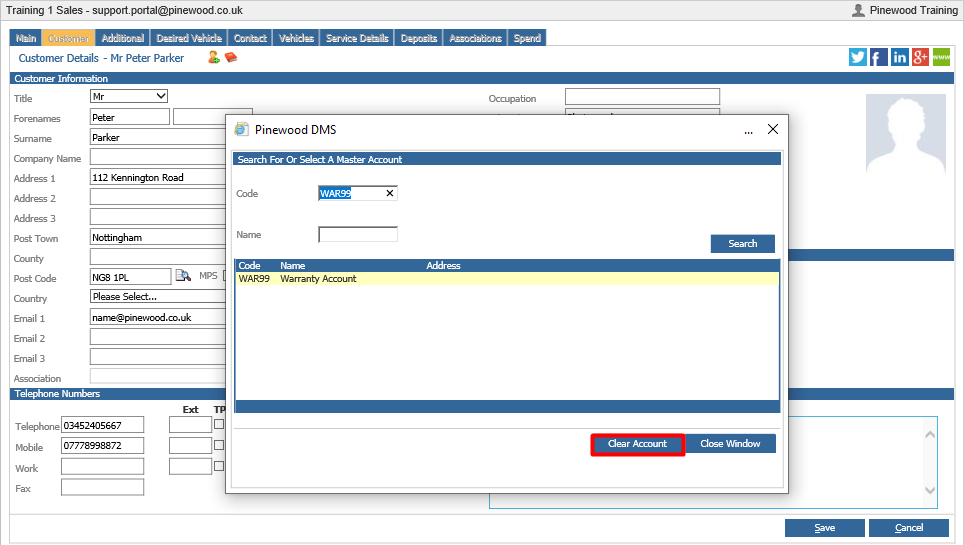The image size is (964, 545).
Task: Expand the Title dropdown showing Mr
Action: coord(129,96)
